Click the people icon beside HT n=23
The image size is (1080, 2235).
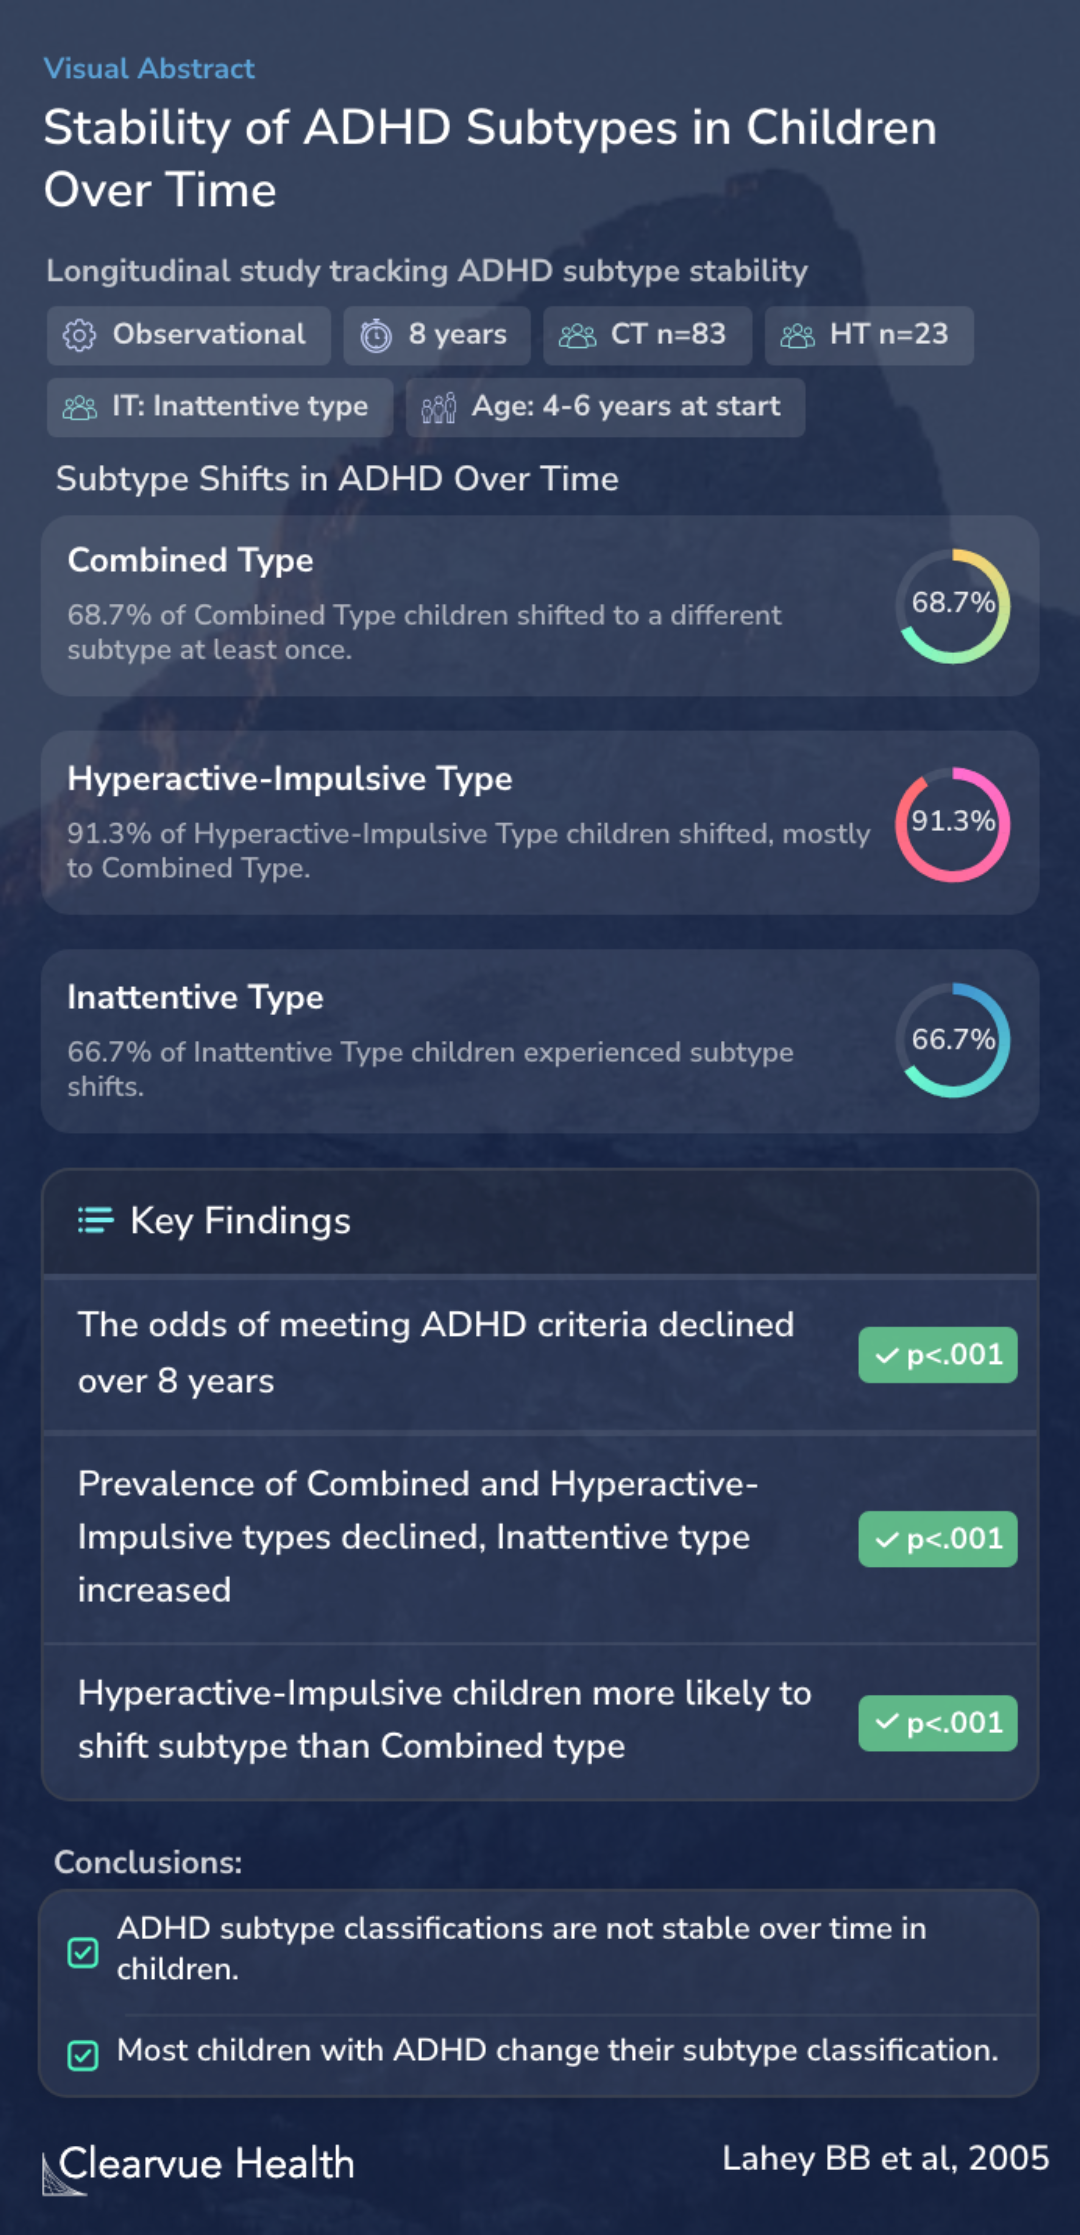797,336
